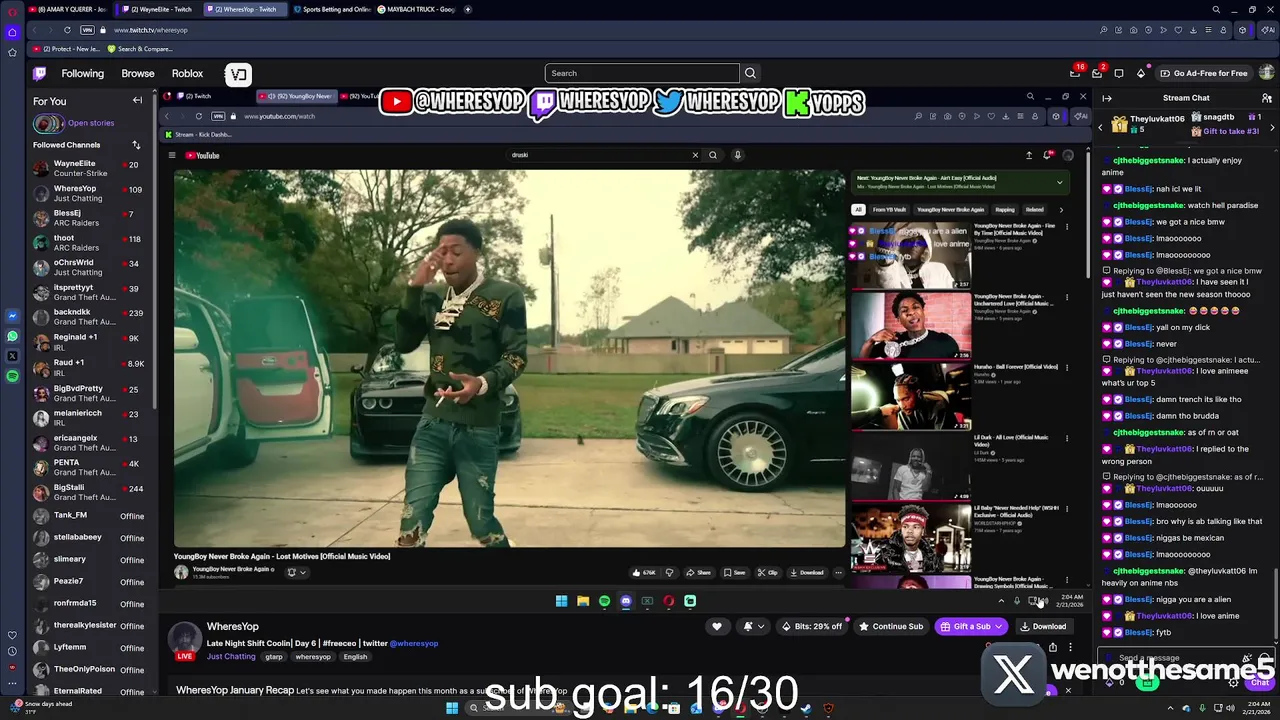The height and width of the screenshot is (720, 1280).
Task: Switch to Sports Betting and Online tab
Action: [333, 9]
